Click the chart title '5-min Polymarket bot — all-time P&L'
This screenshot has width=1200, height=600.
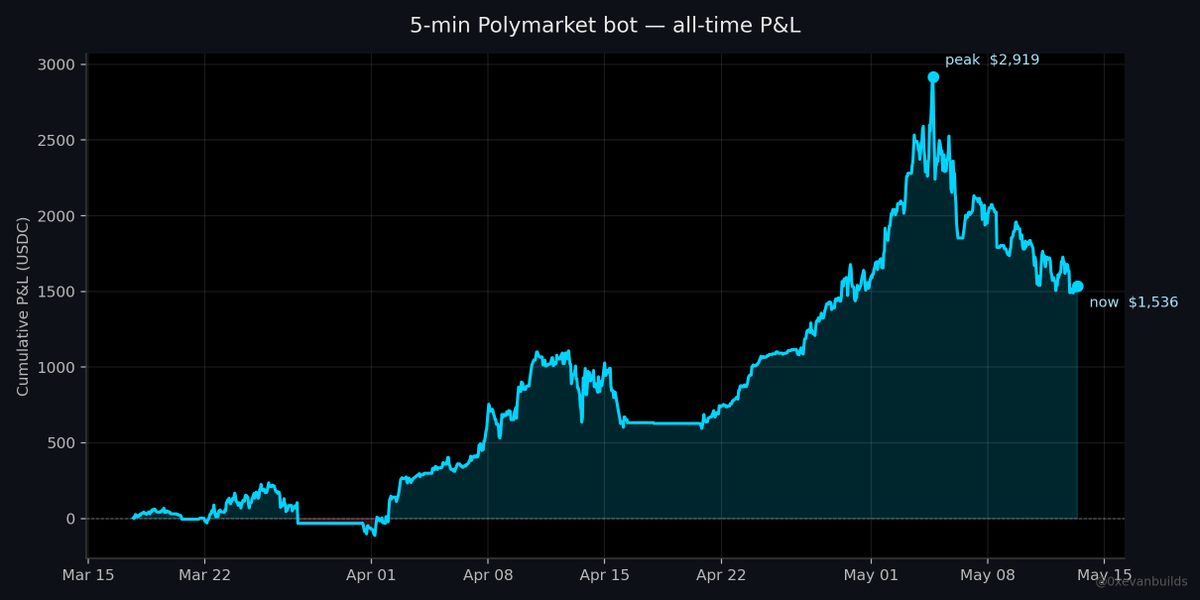(605, 26)
